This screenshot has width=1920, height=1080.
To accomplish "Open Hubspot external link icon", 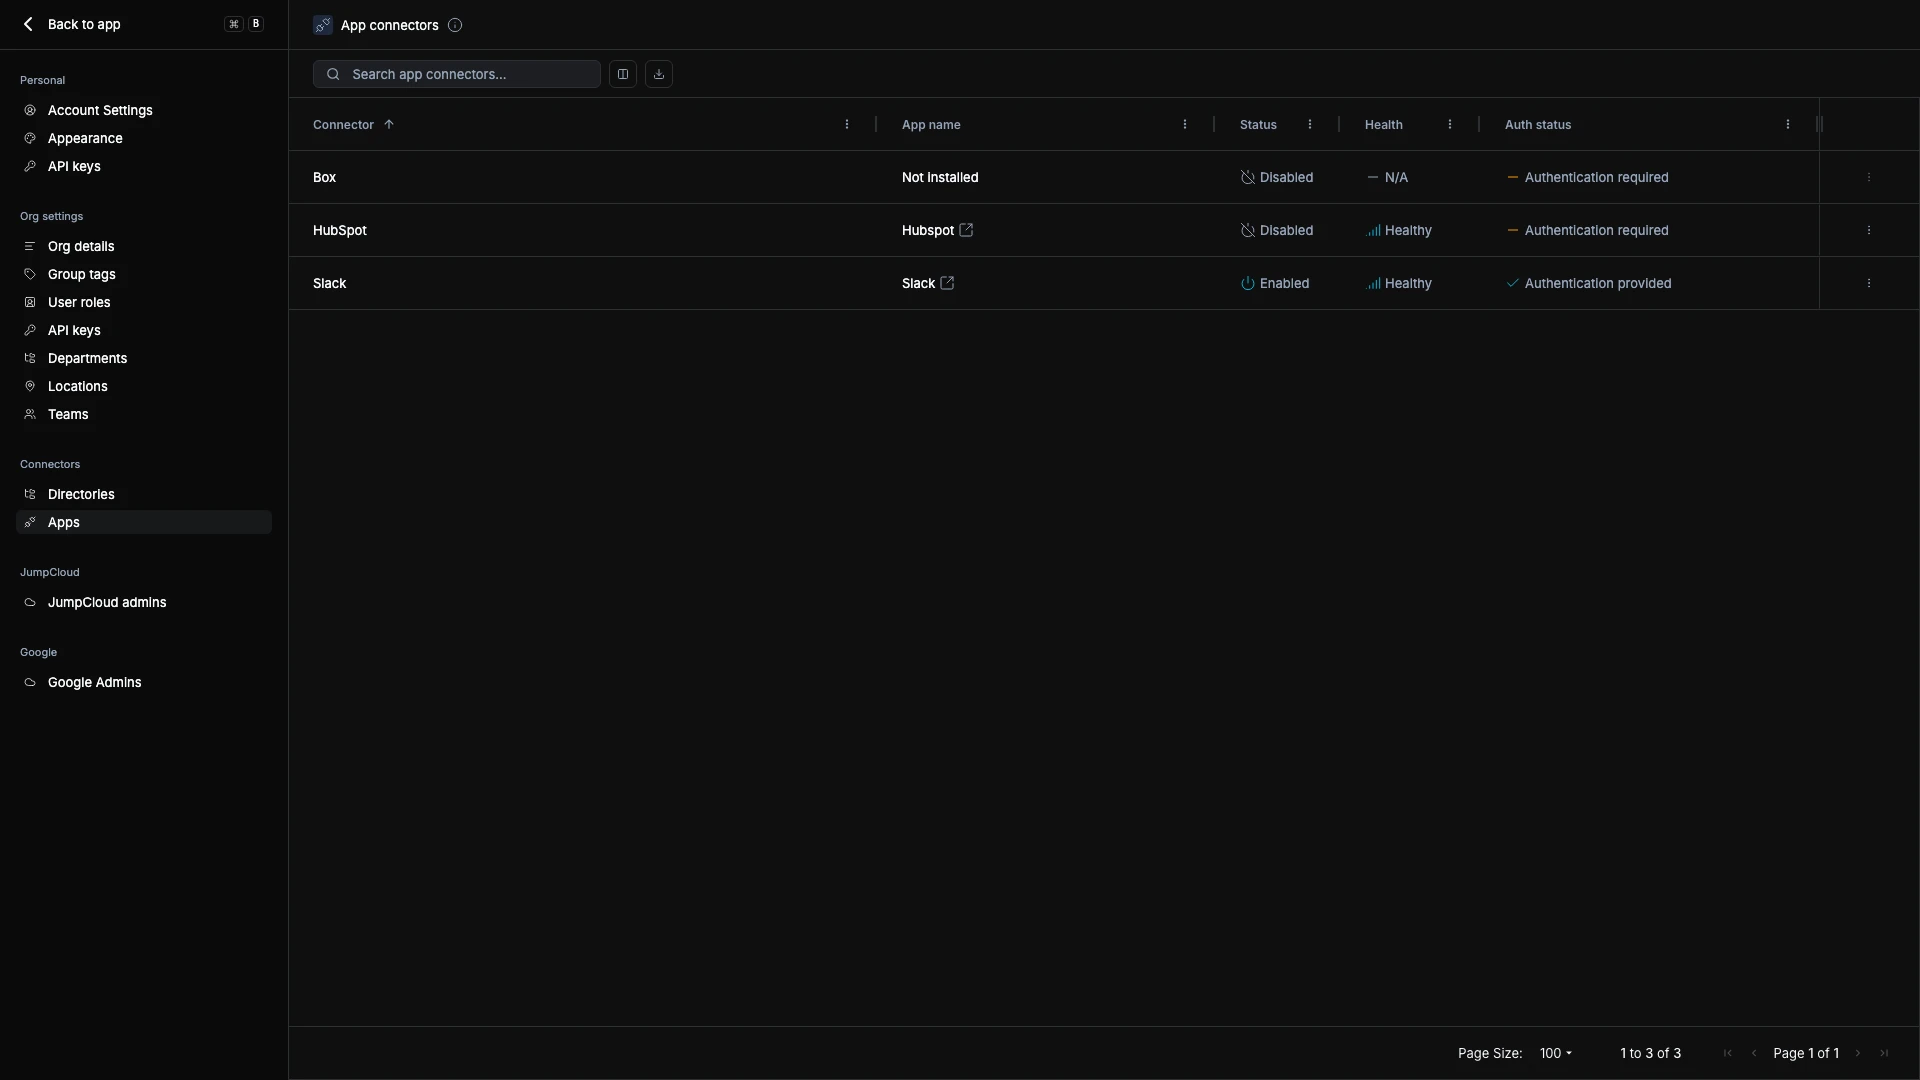I will [x=966, y=230].
